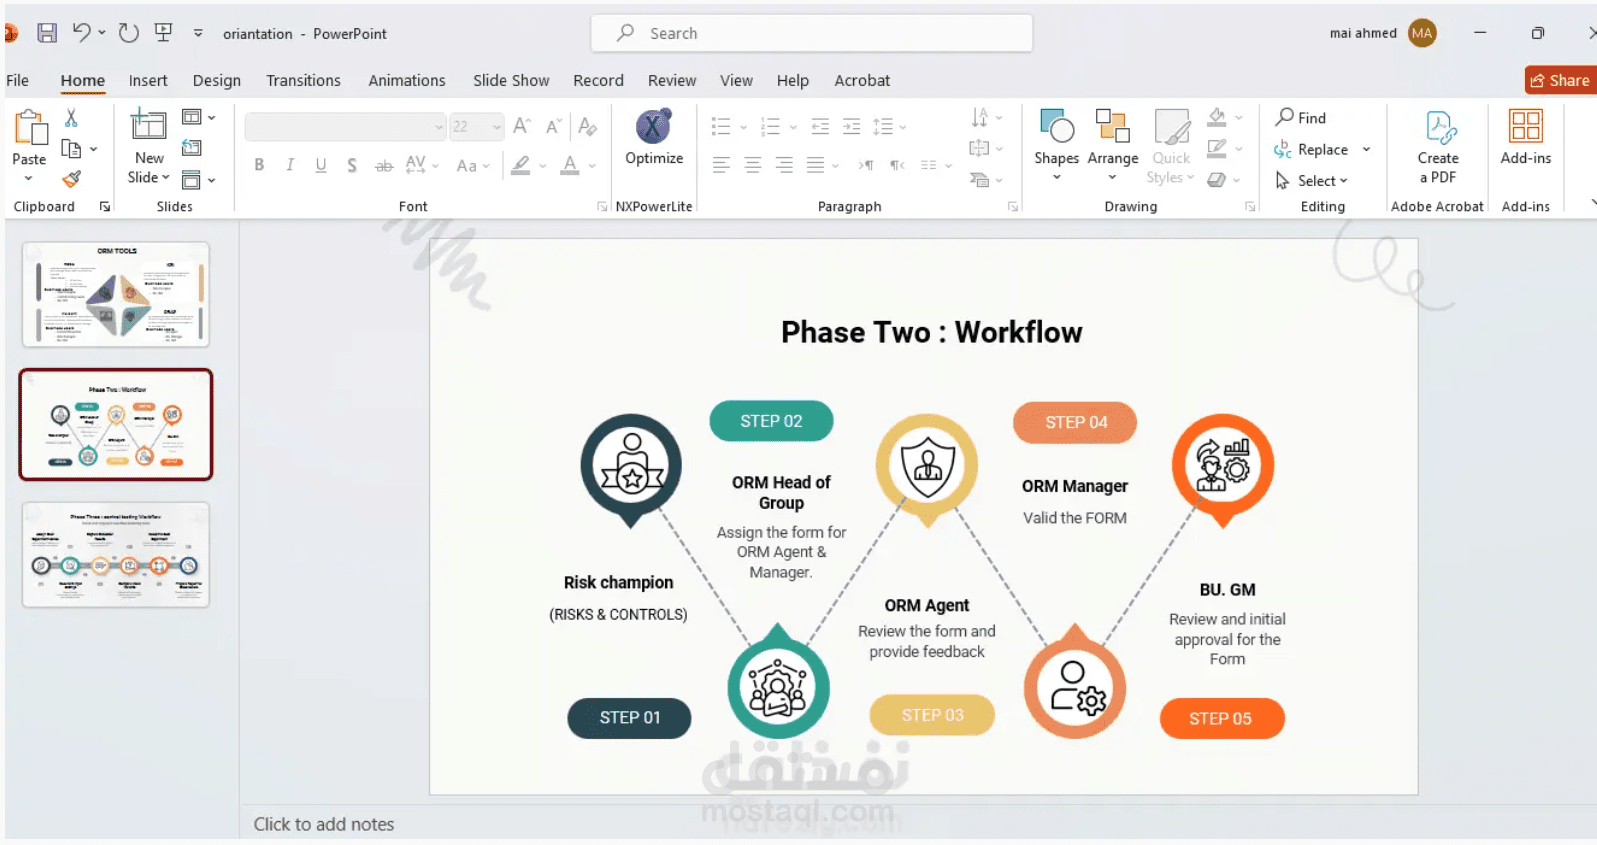Click the New Slide icon
Image resolution: width=1597 pixels, height=845 pixels.
point(149,126)
